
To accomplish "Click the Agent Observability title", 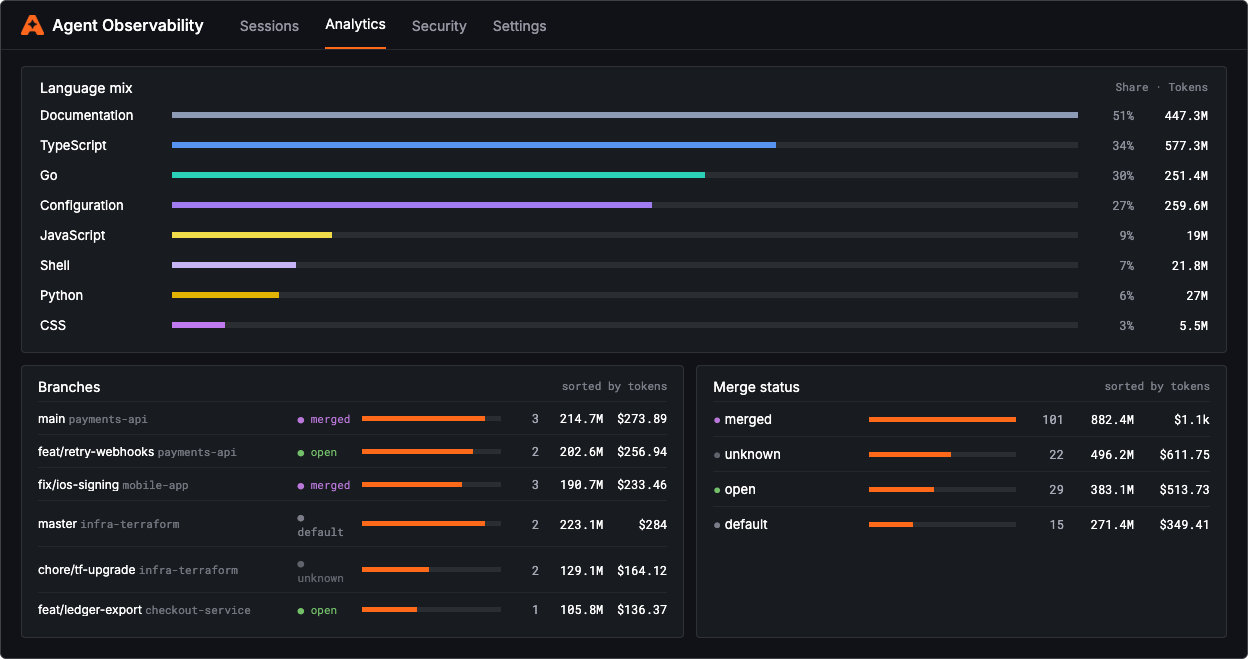I will (x=127, y=26).
